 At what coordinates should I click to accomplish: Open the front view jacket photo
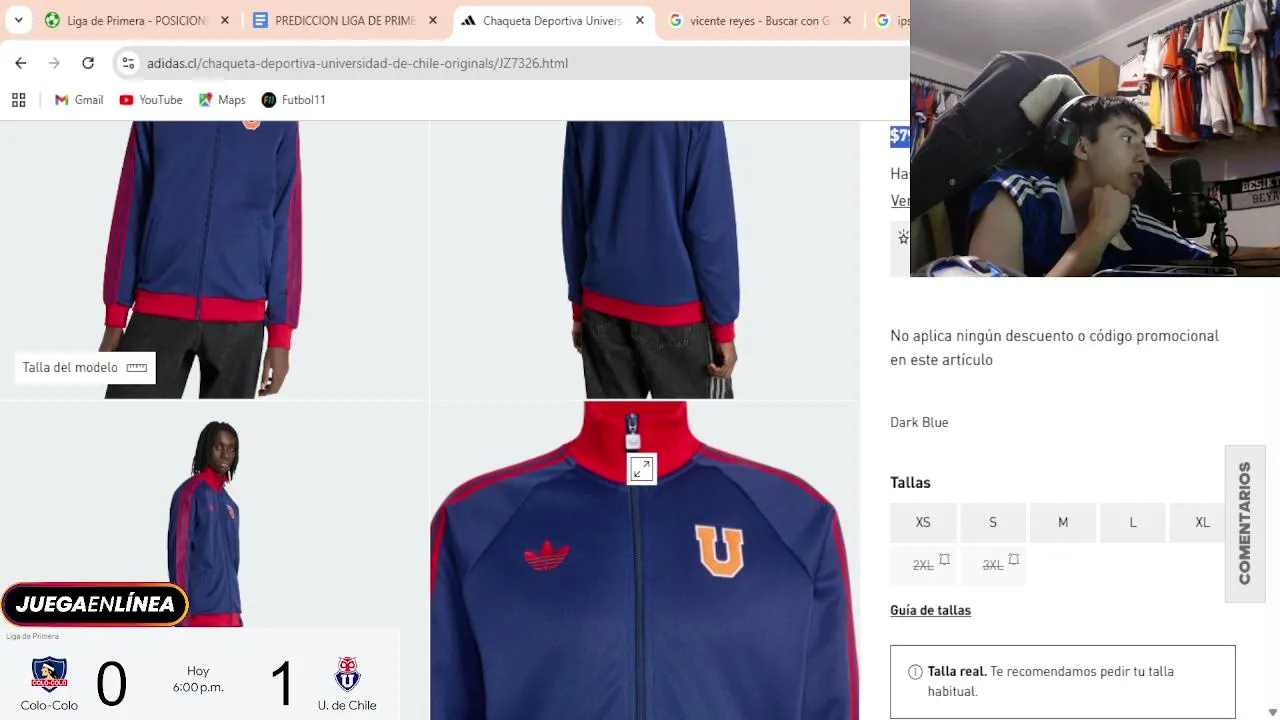214,260
